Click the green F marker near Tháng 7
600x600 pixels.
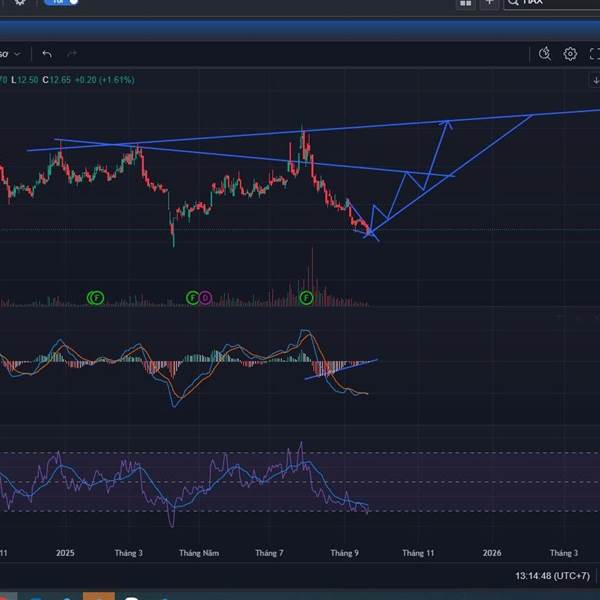[x=306, y=297]
